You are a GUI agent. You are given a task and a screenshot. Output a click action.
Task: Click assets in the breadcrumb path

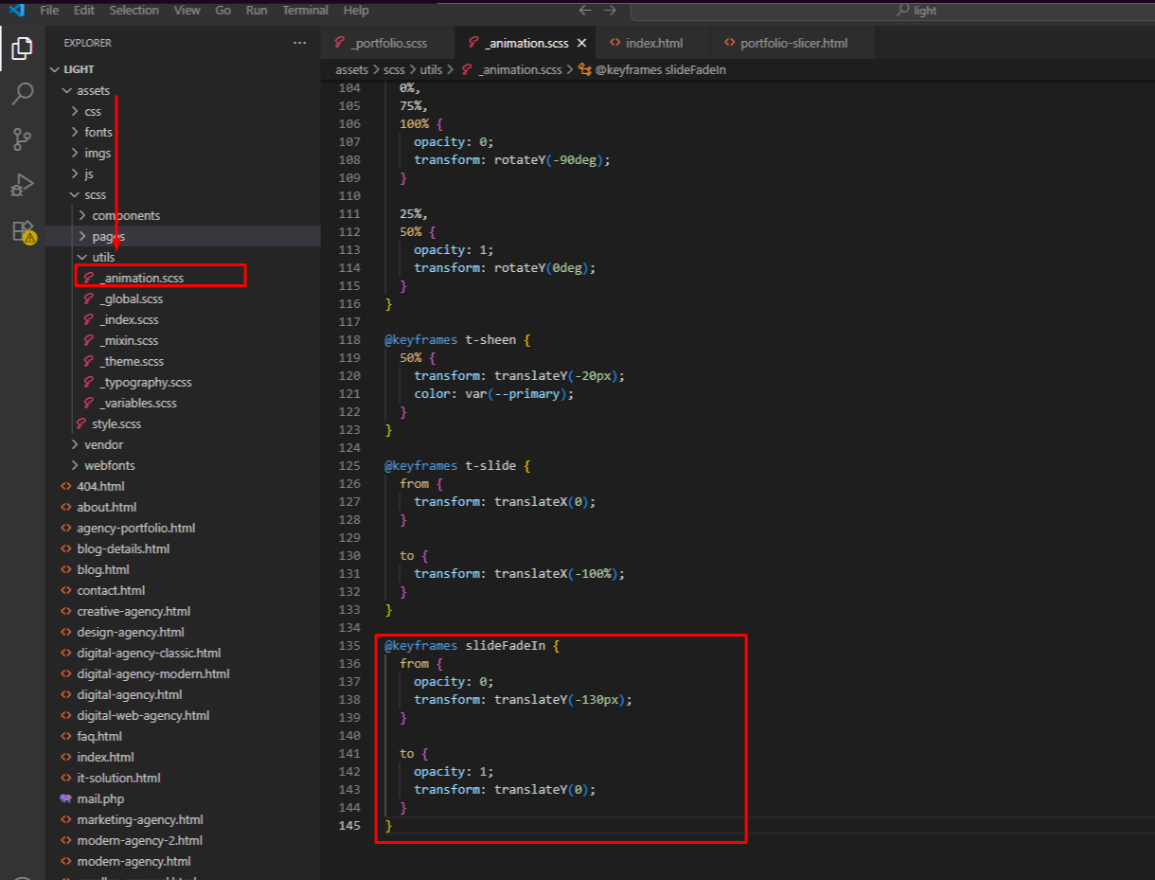351,69
